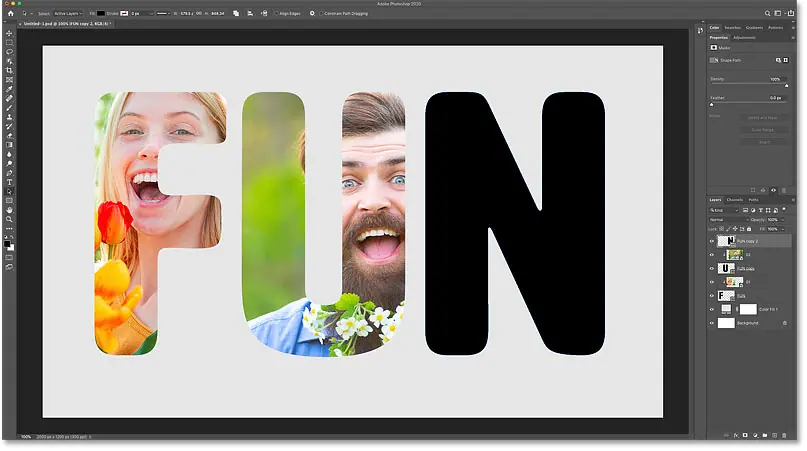Click the Color Fill 1 mask thumbnail
The width and height of the screenshot is (807, 451).
[748, 309]
